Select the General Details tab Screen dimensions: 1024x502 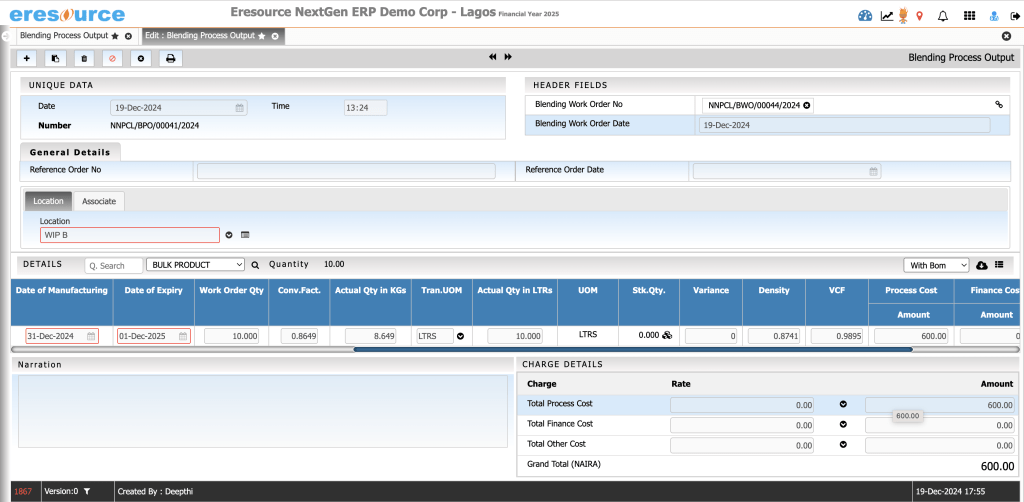click(x=70, y=152)
